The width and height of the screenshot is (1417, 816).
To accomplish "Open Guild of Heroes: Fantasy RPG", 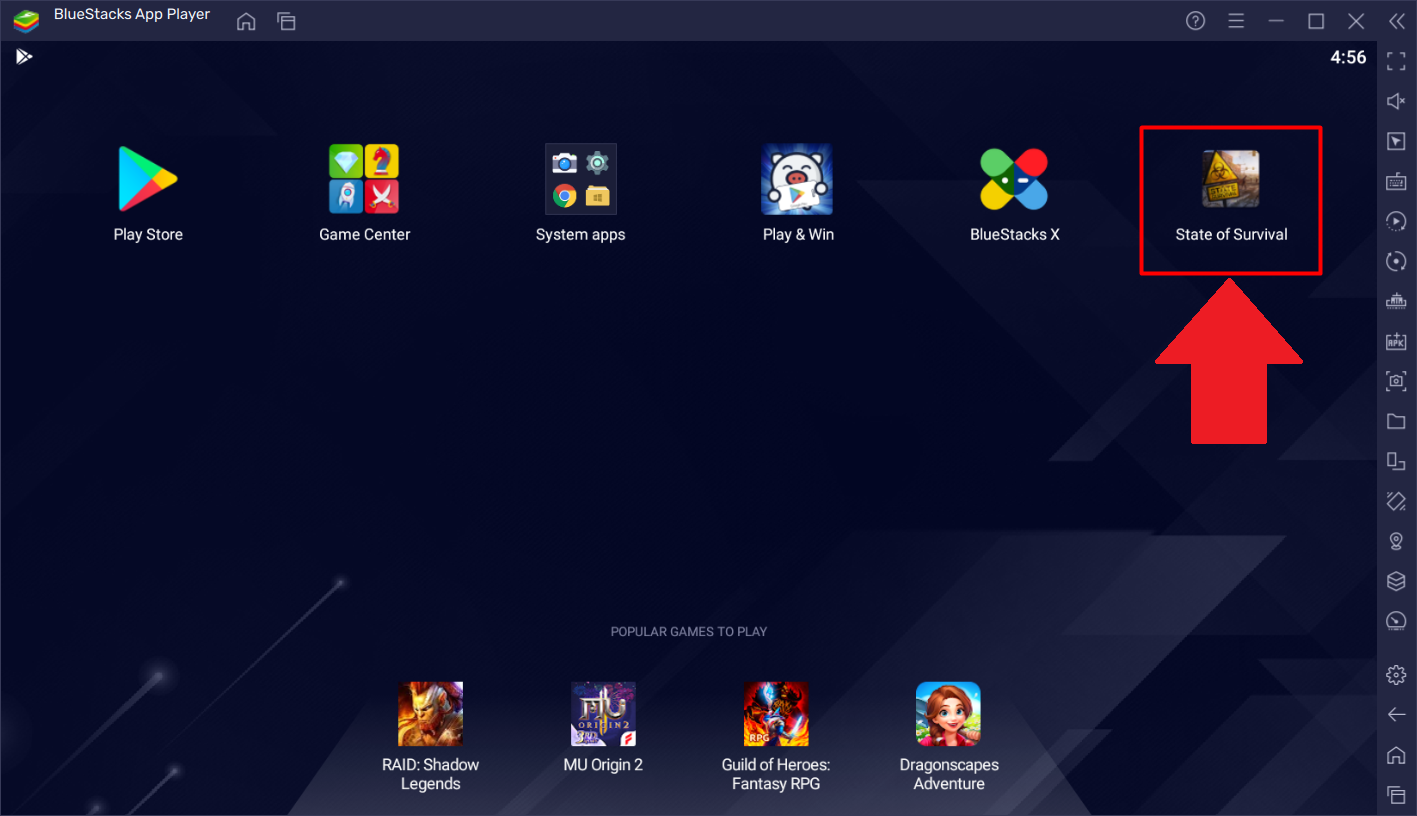I will (x=776, y=714).
